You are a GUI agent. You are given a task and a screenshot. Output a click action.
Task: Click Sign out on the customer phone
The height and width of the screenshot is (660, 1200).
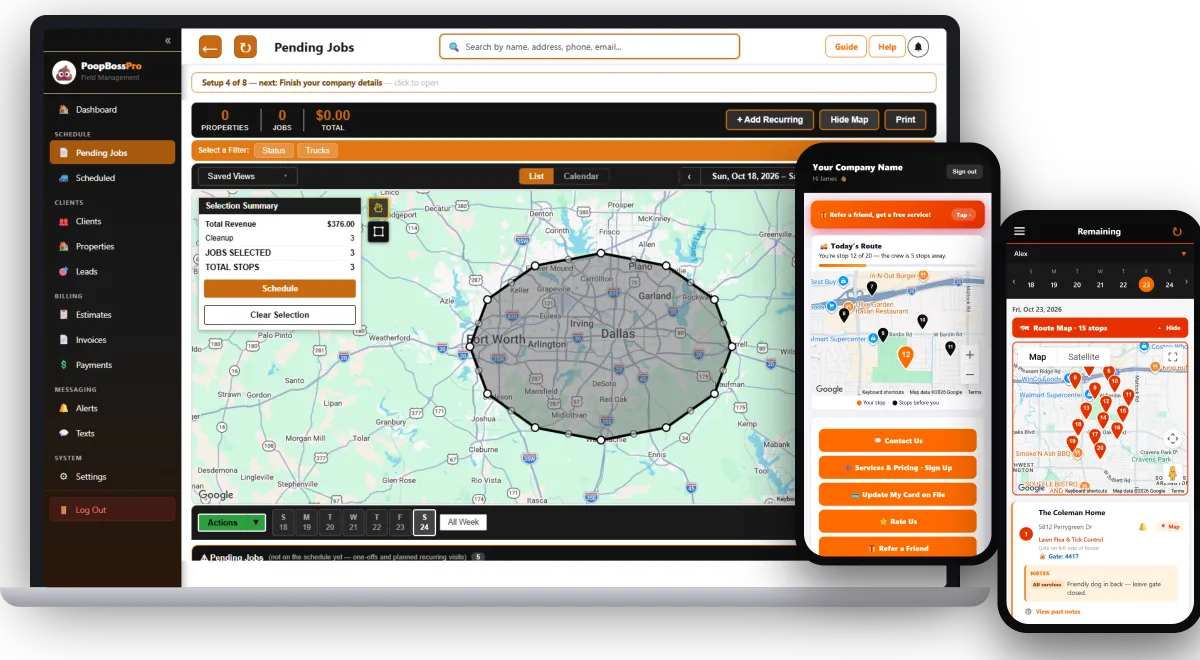[x=964, y=172]
